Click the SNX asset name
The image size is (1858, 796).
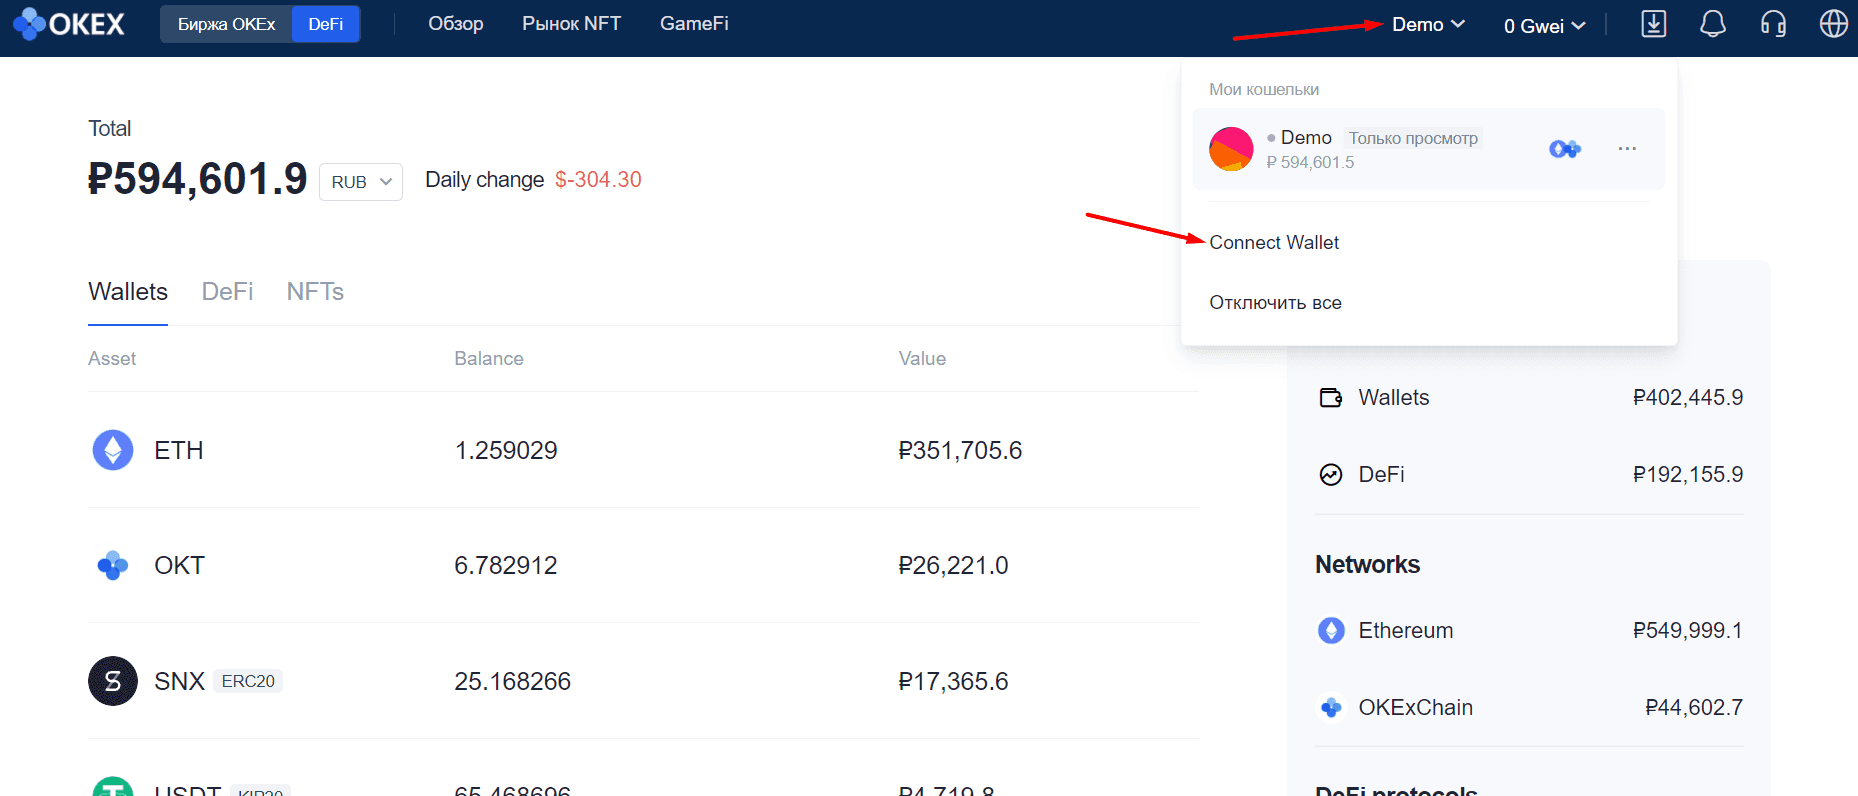point(179,681)
